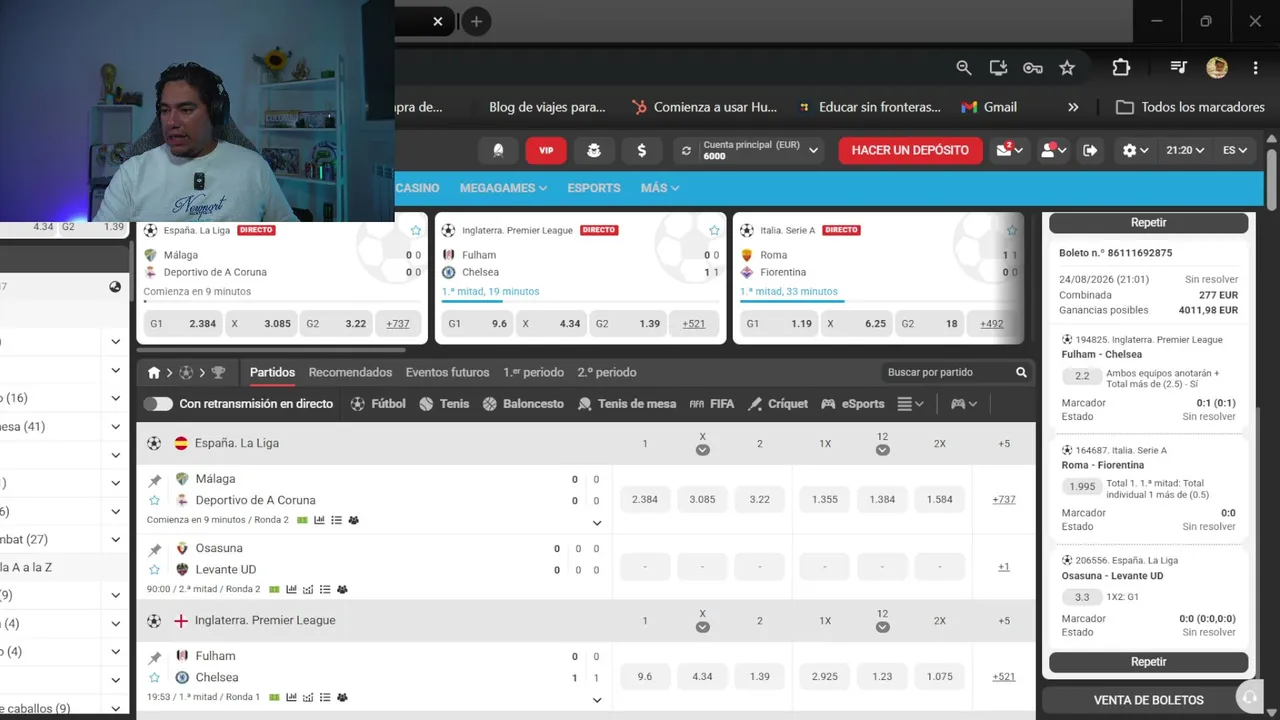Open the saved passwords key icon
The height and width of the screenshot is (720, 1280).
point(1033,68)
